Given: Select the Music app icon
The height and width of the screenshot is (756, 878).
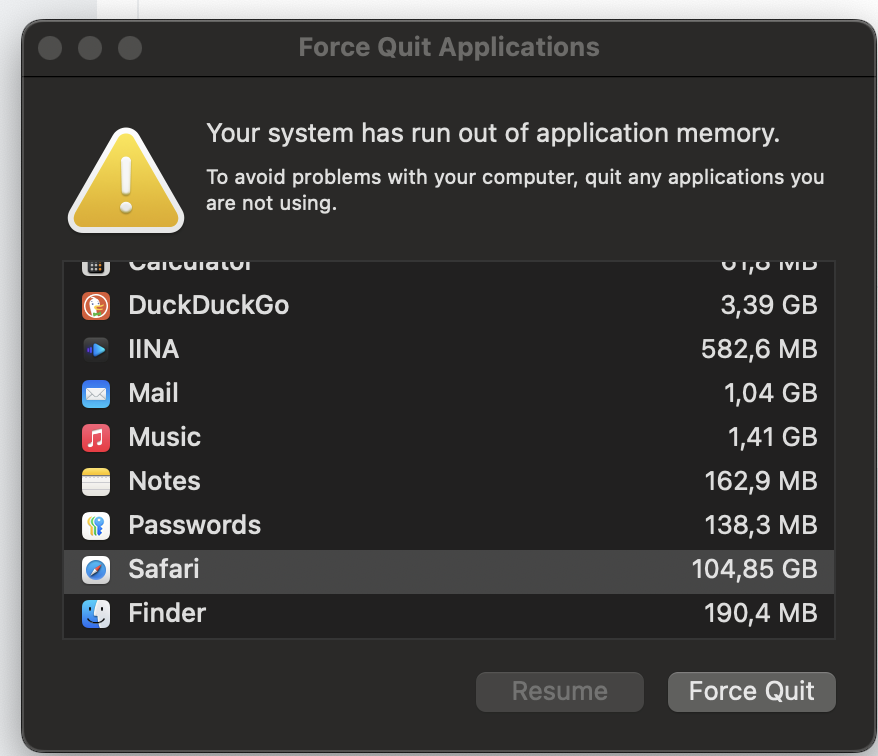Looking at the screenshot, I should pos(96,437).
